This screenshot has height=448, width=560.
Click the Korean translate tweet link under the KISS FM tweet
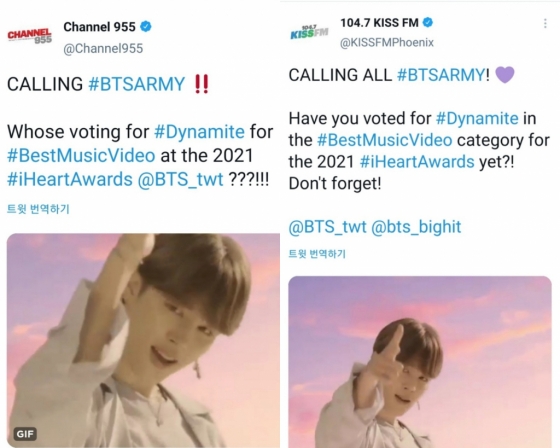tap(317, 254)
